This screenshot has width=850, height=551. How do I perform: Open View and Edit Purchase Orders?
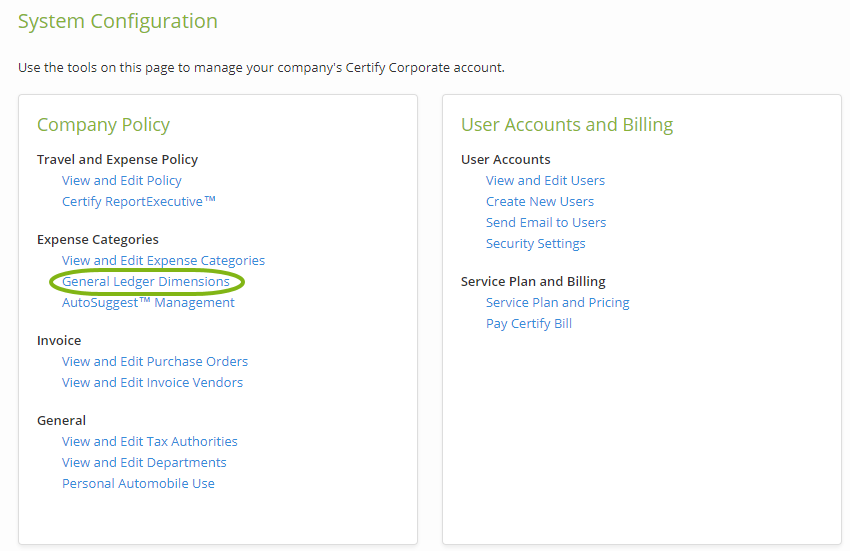pos(154,362)
